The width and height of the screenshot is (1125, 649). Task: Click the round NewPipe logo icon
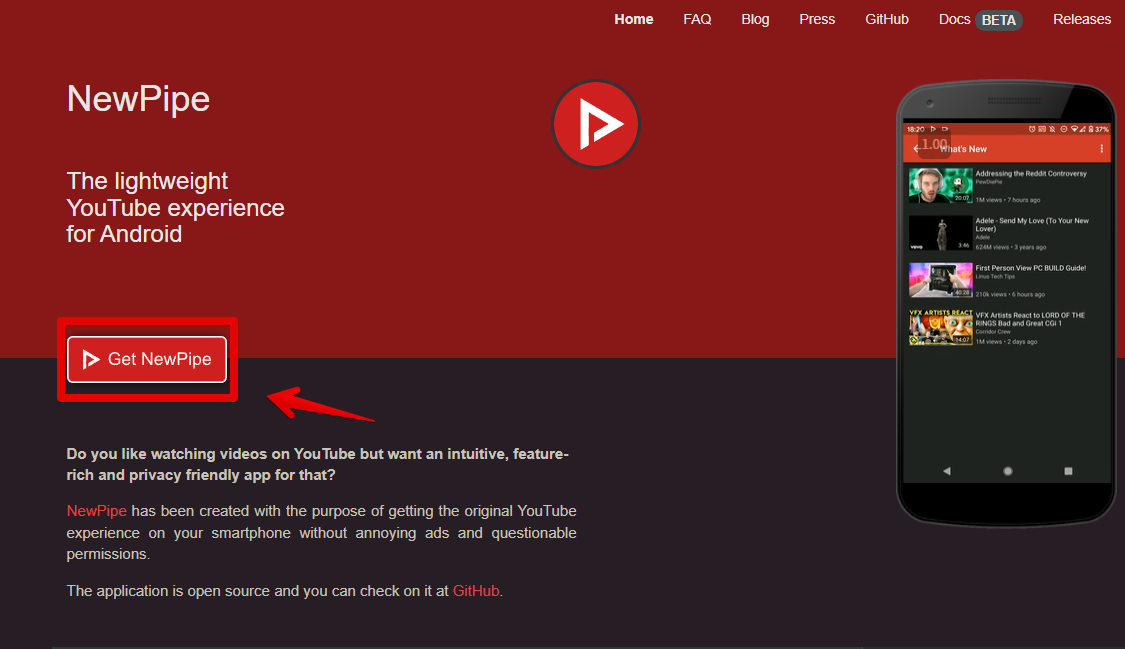(596, 123)
